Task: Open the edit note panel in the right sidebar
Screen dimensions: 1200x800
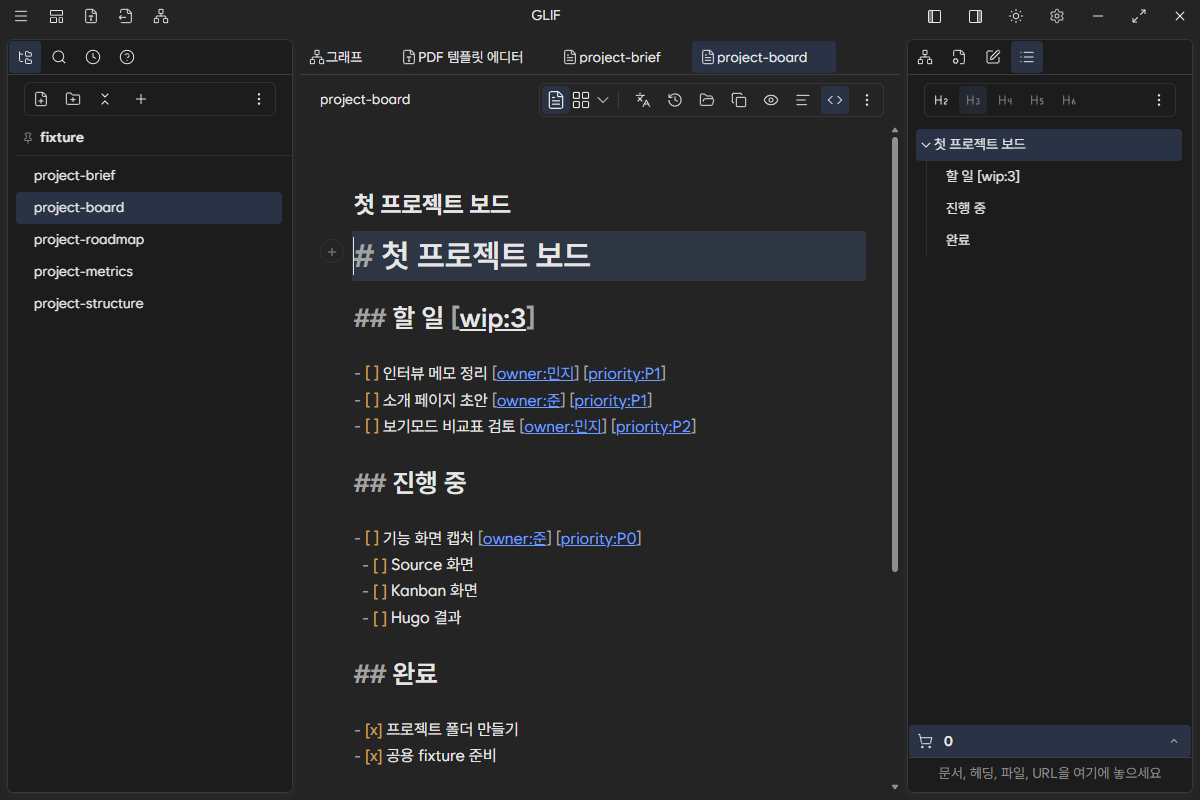Action: pos(993,57)
